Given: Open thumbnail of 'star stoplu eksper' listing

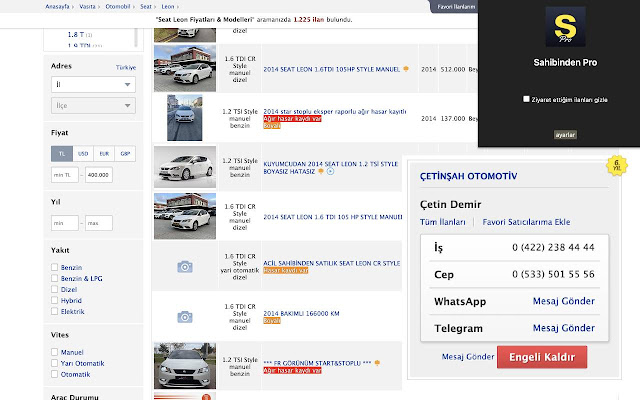Looking at the screenshot, I should pyautogui.click(x=184, y=118).
